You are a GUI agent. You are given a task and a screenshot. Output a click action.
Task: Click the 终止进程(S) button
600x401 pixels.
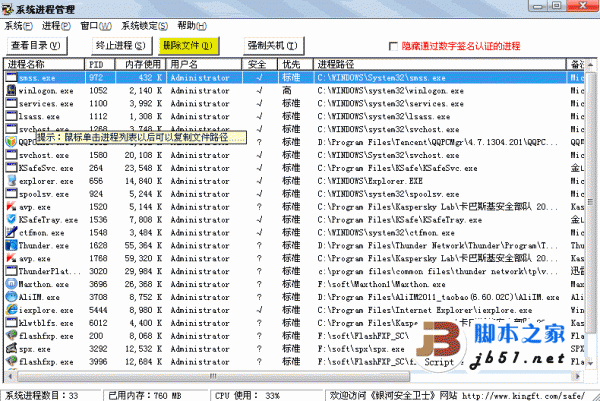pos(122,46)
